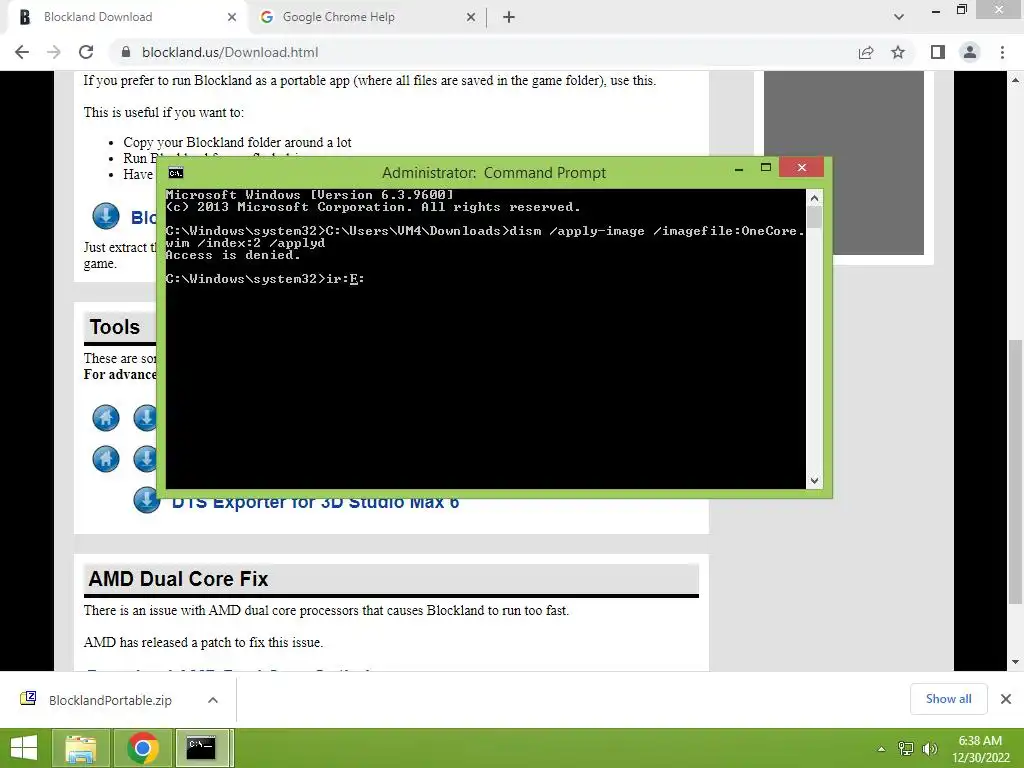This screenshot has height=768, width=1024.
Task: Click the Chrome forward arrow
Action: pyautogui.click(x=54, y=52)
